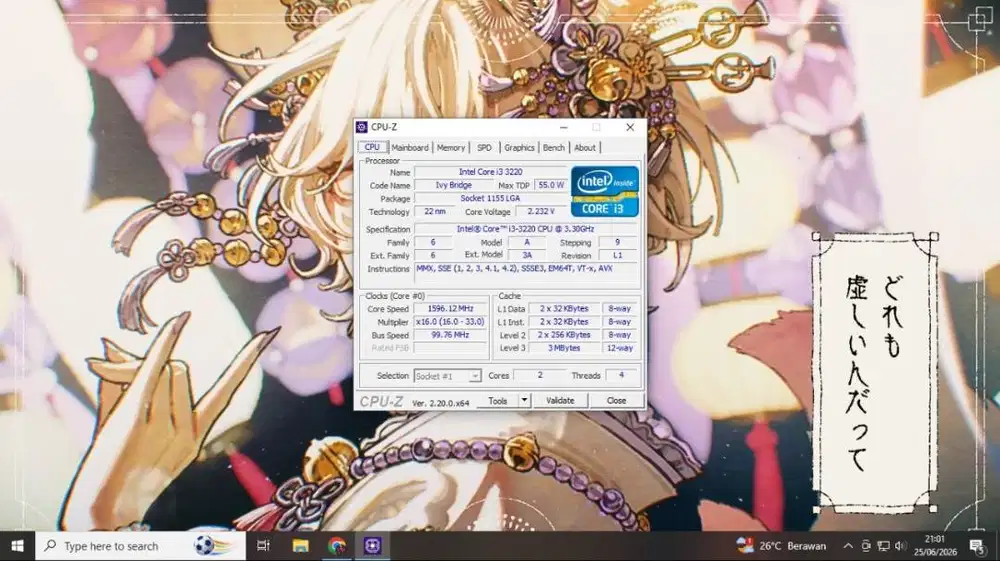Minimize the CPU-Z window
1000x561 pixels.
pyautogui.click(x=563, y=127)
